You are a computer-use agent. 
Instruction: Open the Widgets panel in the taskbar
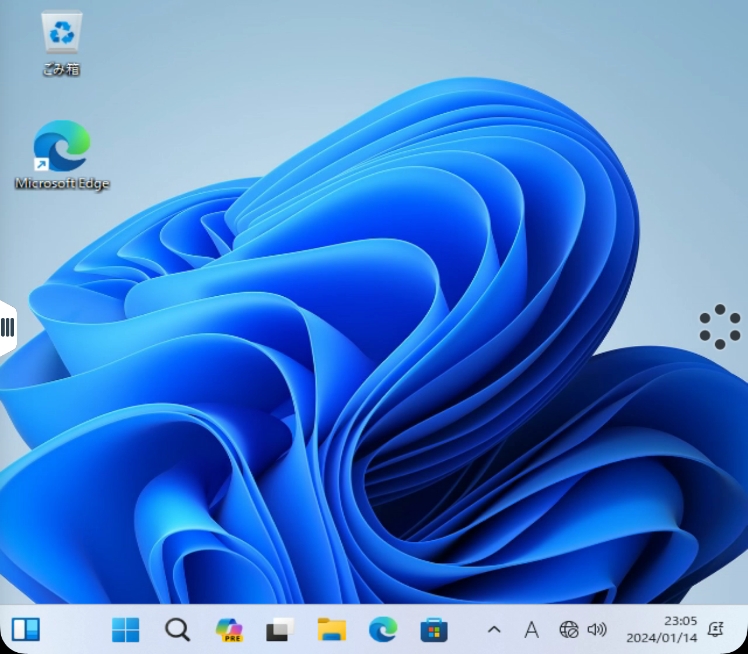[26, 630]
